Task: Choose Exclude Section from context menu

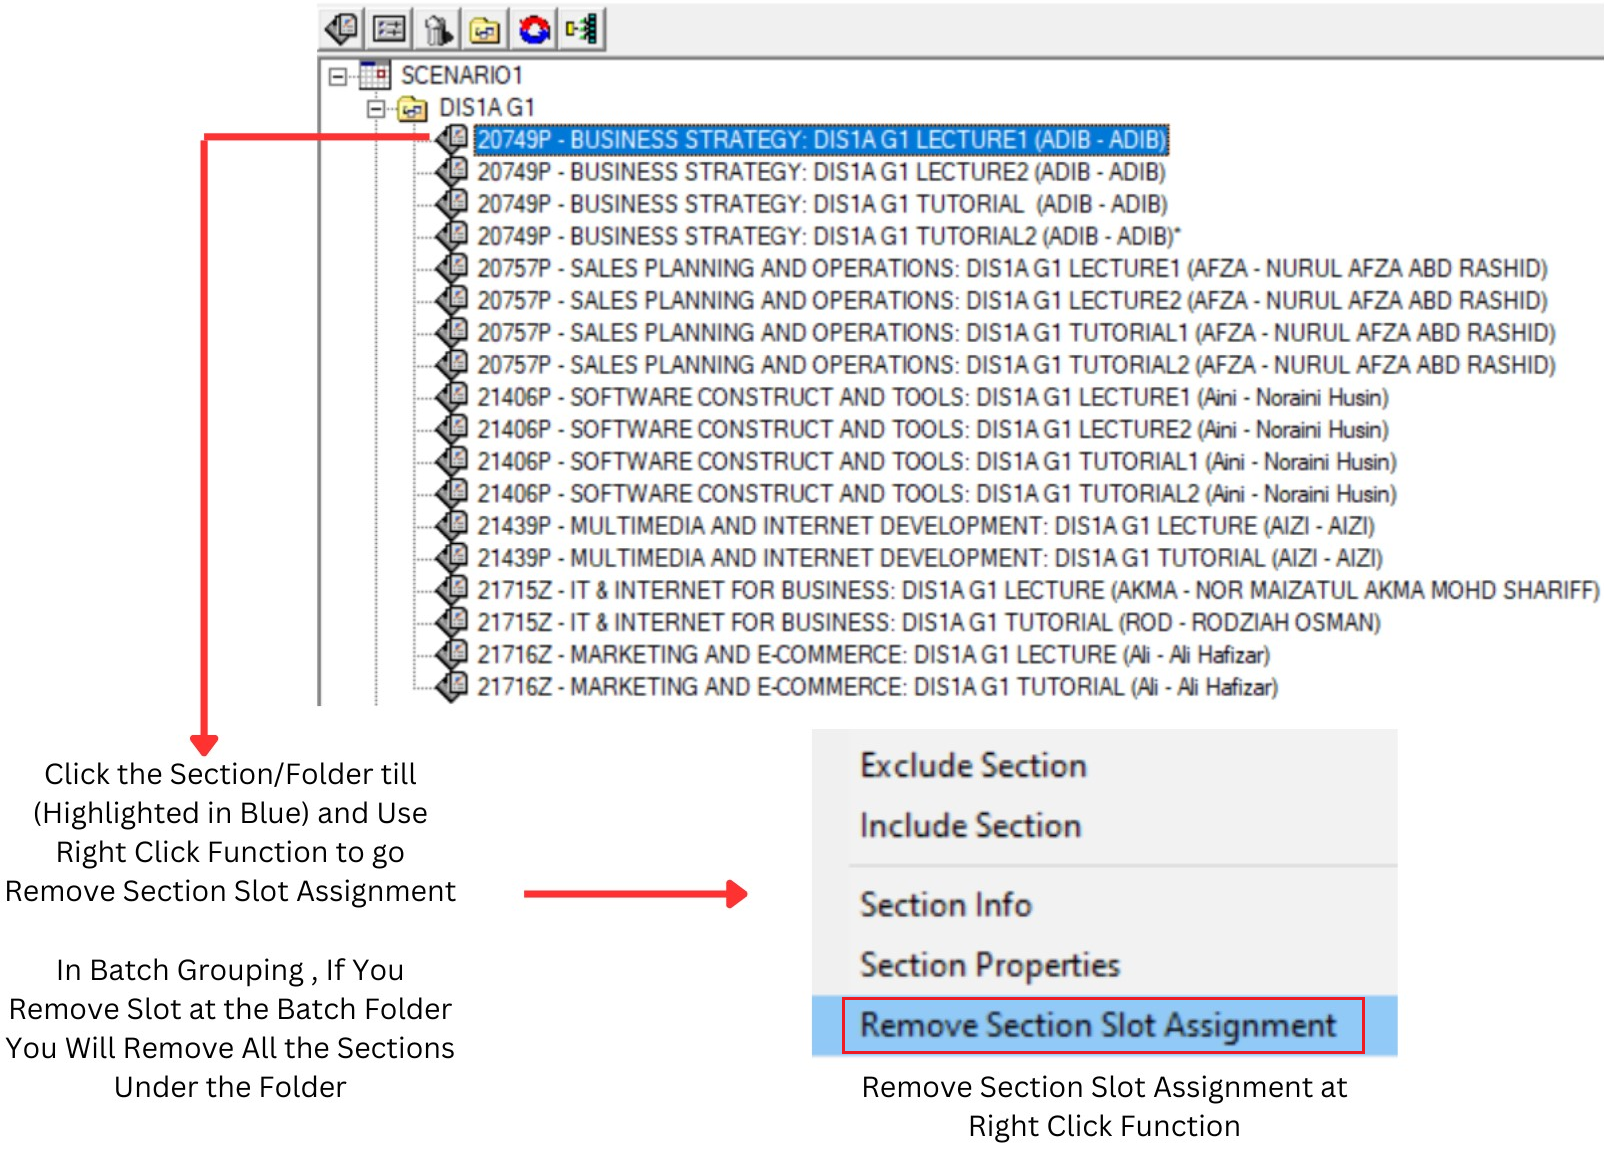Action: tap(973, 765)
